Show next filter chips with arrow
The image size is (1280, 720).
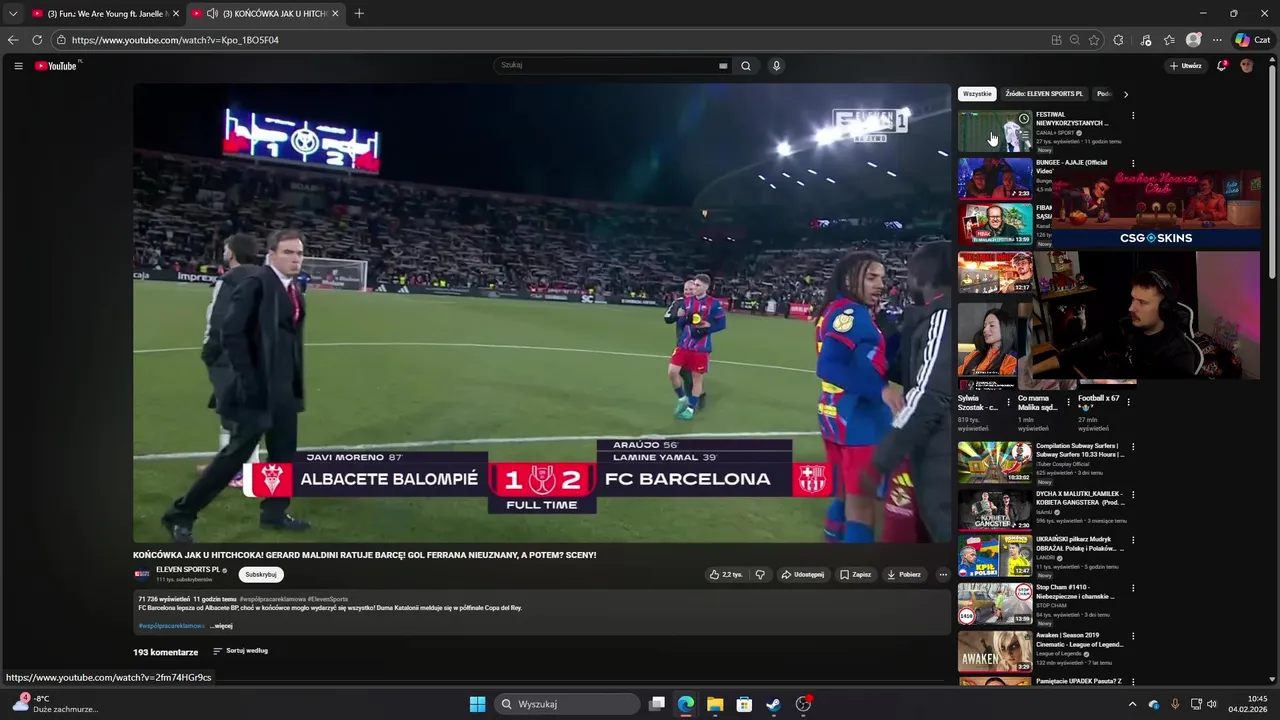tap(1125, 94)
